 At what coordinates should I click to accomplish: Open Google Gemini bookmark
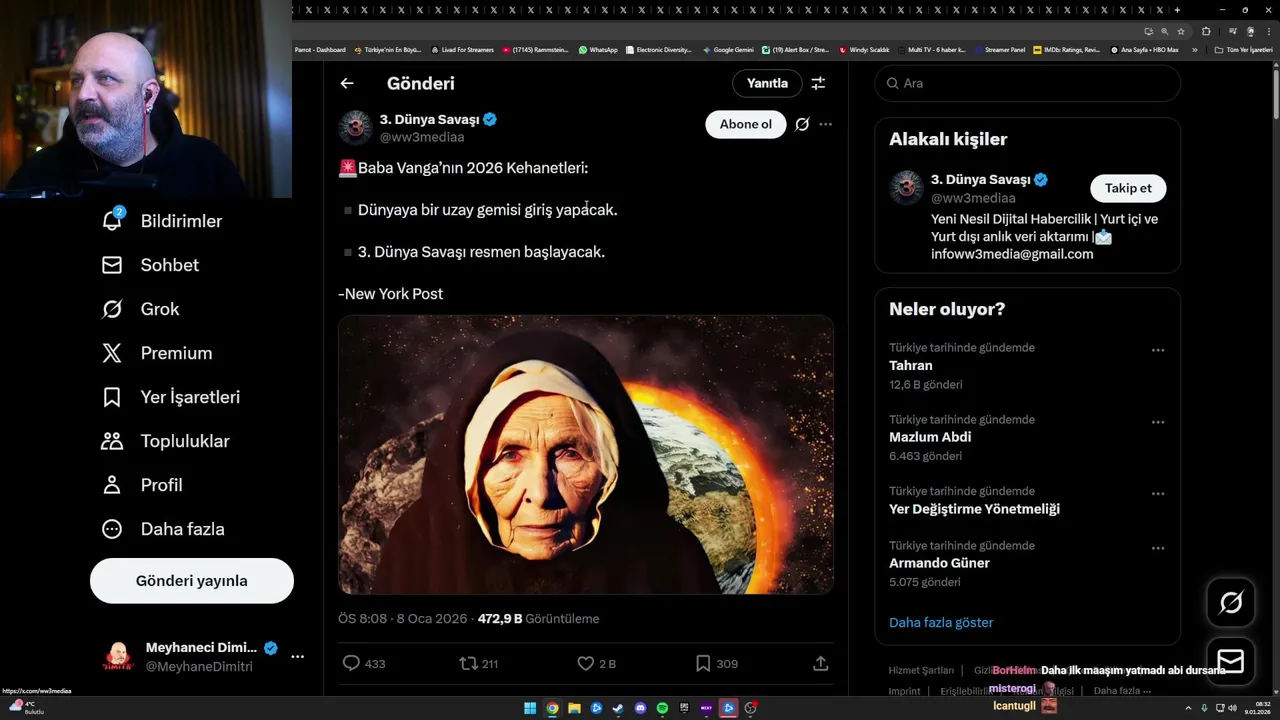(728, 49)
